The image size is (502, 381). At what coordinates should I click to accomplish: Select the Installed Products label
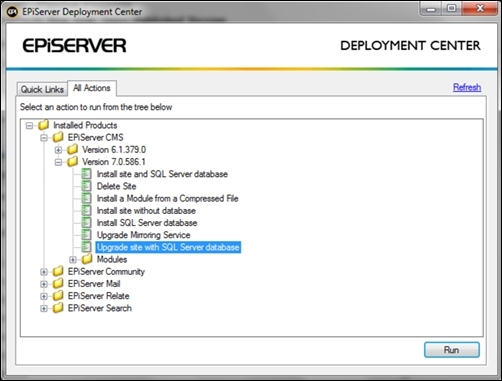click(85, 125)
